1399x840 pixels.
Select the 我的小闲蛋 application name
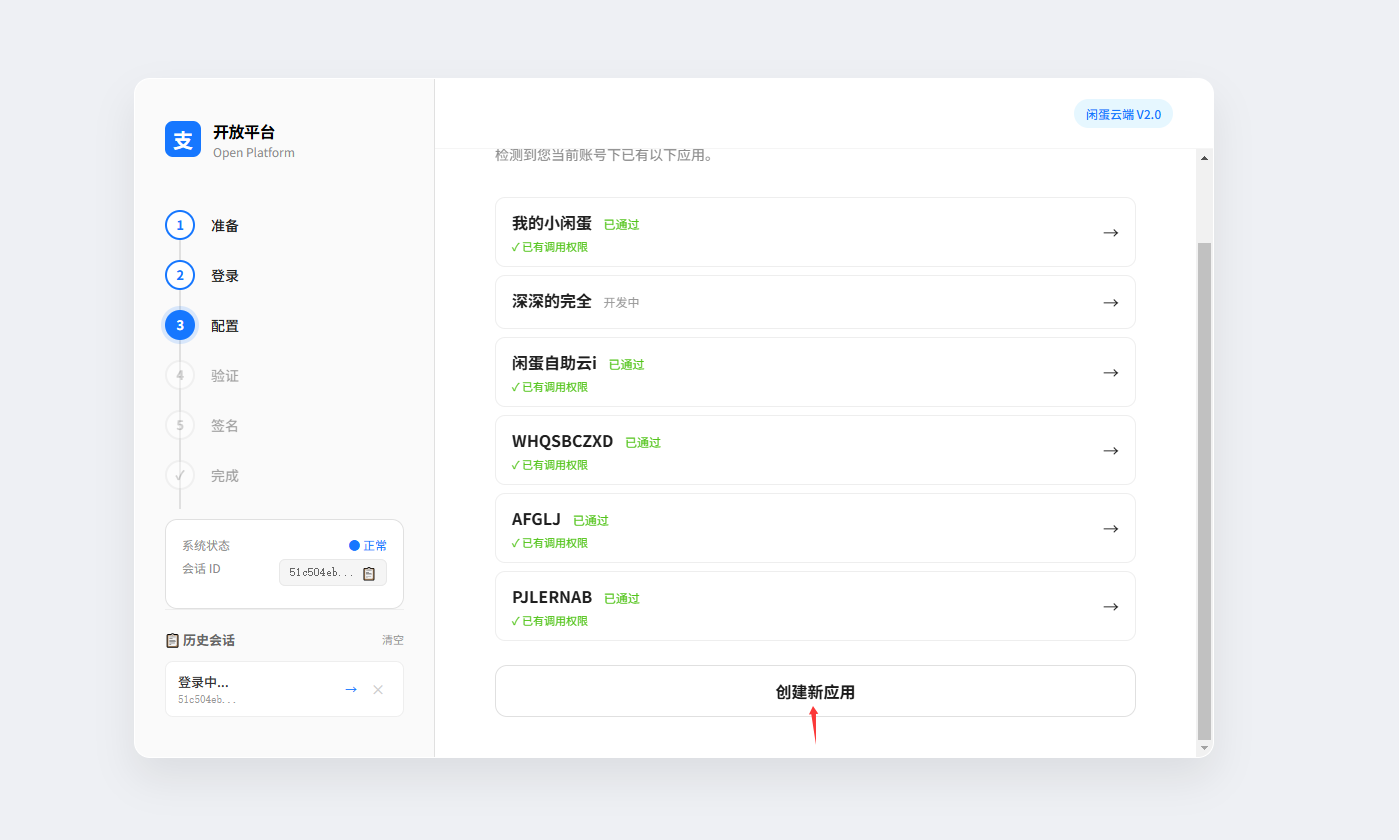click(552, 223)
